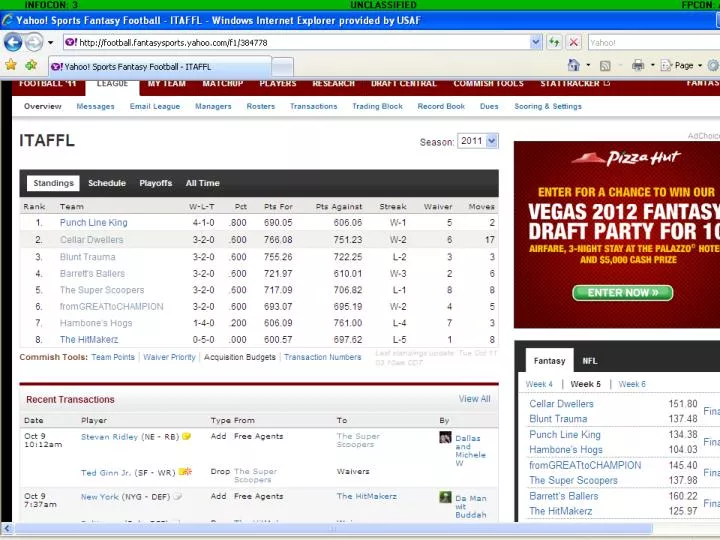The width and height of the screenshot is (720, 540).
Task: Open the Season 2011 dropdown
Action: (478, 141)
